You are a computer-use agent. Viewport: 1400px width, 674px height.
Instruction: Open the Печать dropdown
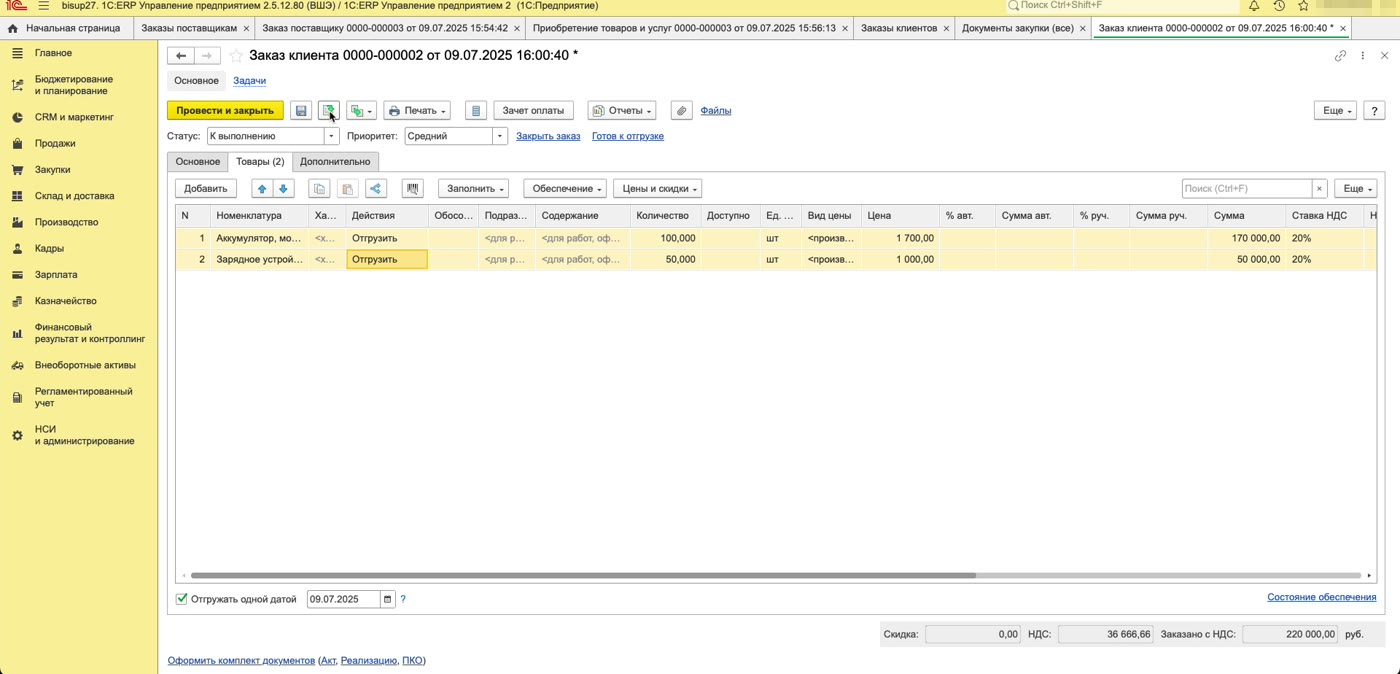(417, 110)
